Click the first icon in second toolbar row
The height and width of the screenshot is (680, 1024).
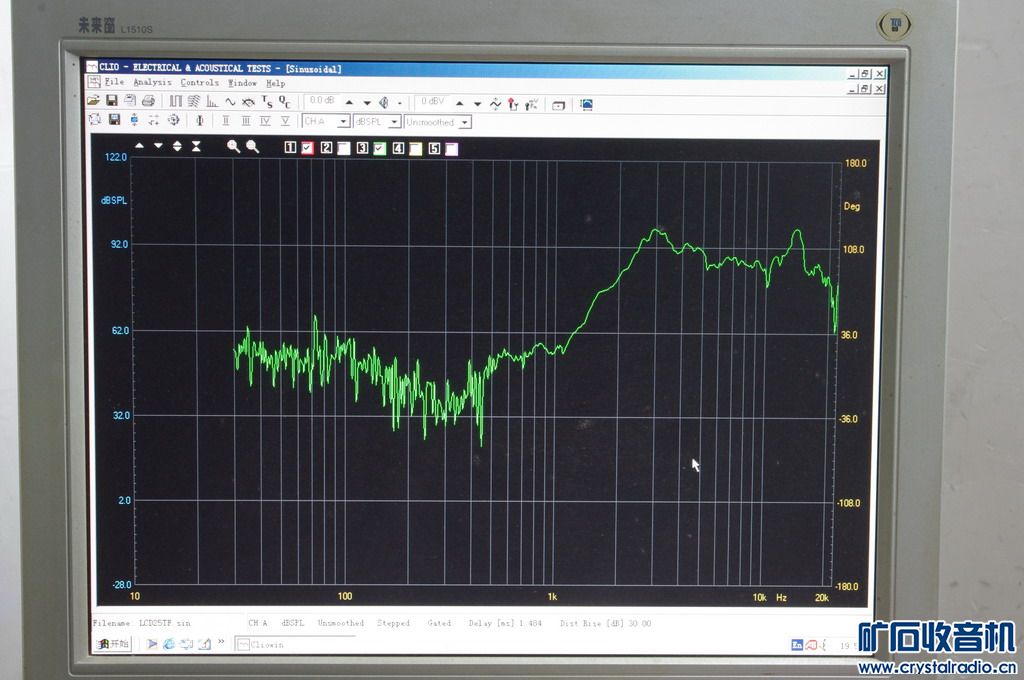(95, 119)
